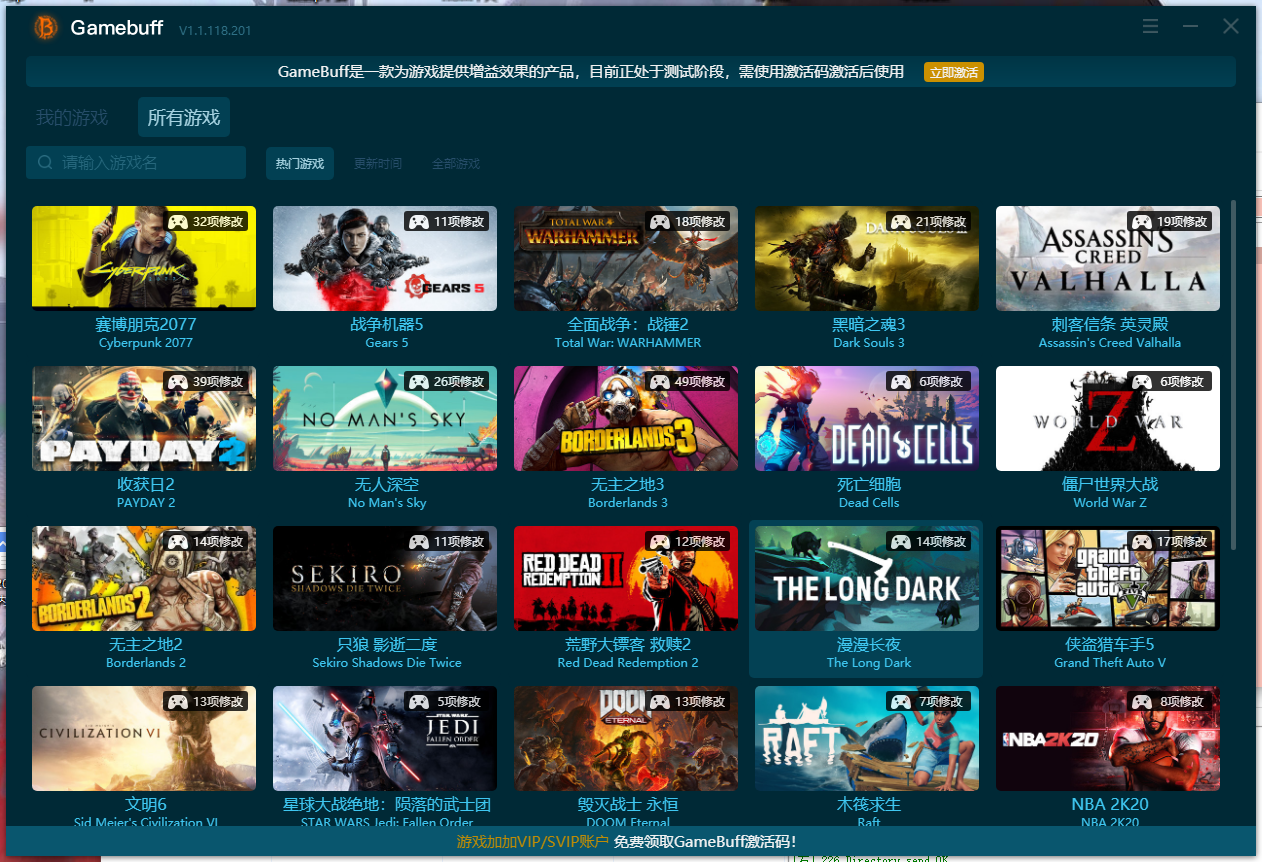Click the gamepad icon on Cyberpunk 2077 card
Image resolution: width=1262 pixels, height=862 pixels.
[x=177, y=221]
